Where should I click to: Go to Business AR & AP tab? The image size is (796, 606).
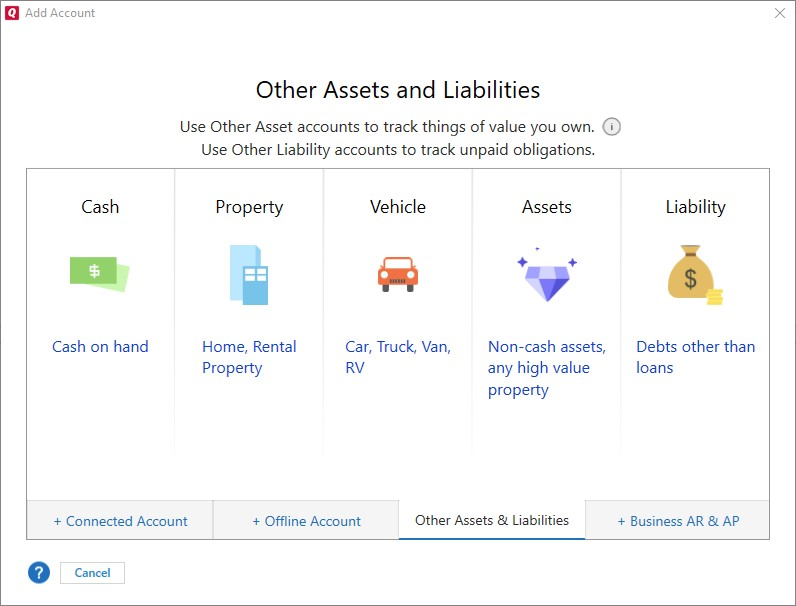pos(678,521)
